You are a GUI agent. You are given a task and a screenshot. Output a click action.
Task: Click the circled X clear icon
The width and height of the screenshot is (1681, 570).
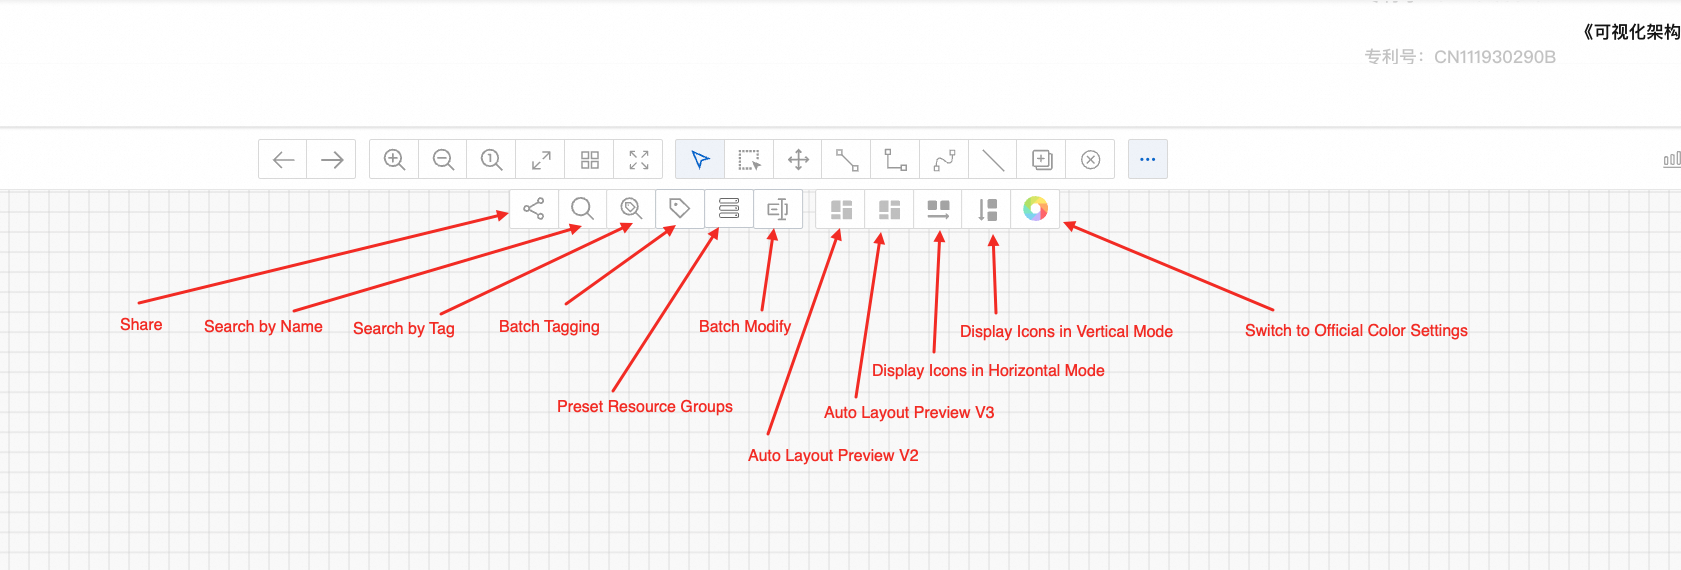tap(1091, 159)
